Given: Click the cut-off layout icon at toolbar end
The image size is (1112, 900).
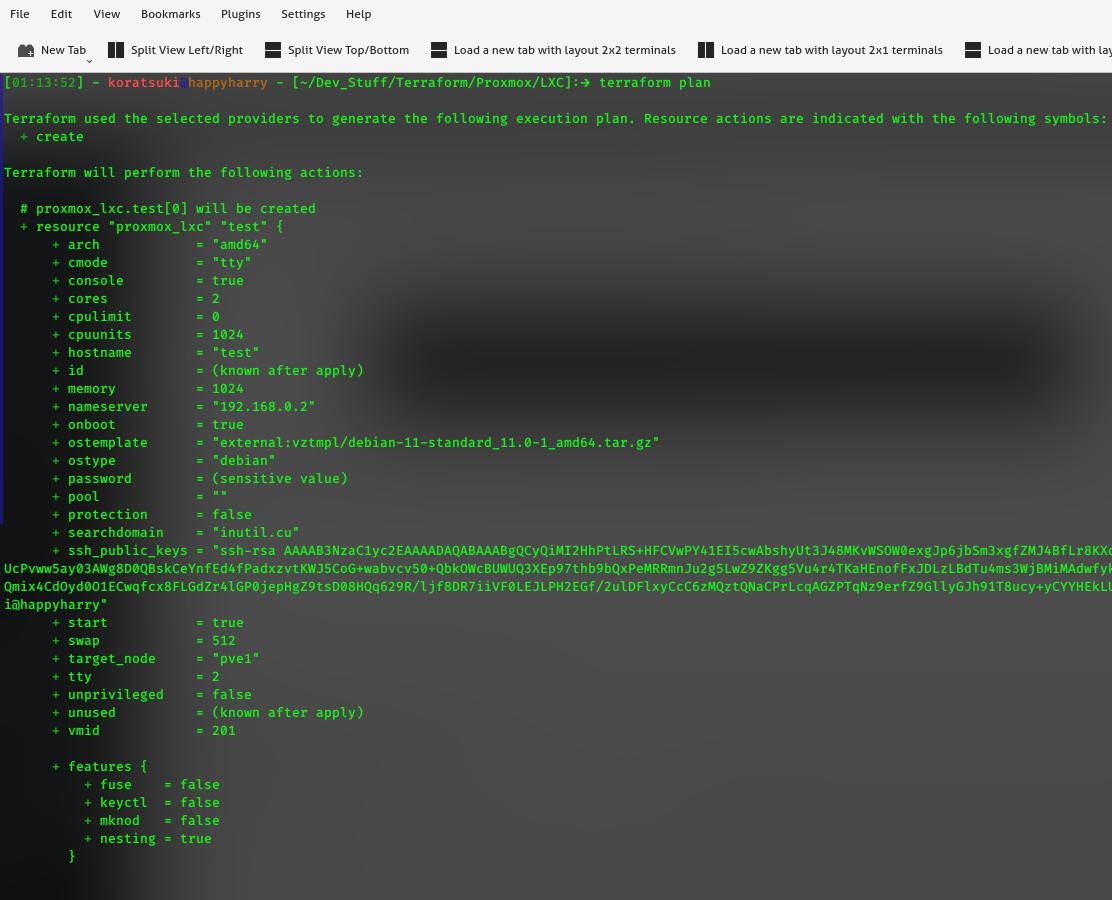Looking at the screenshot, I should coord(973,50).
